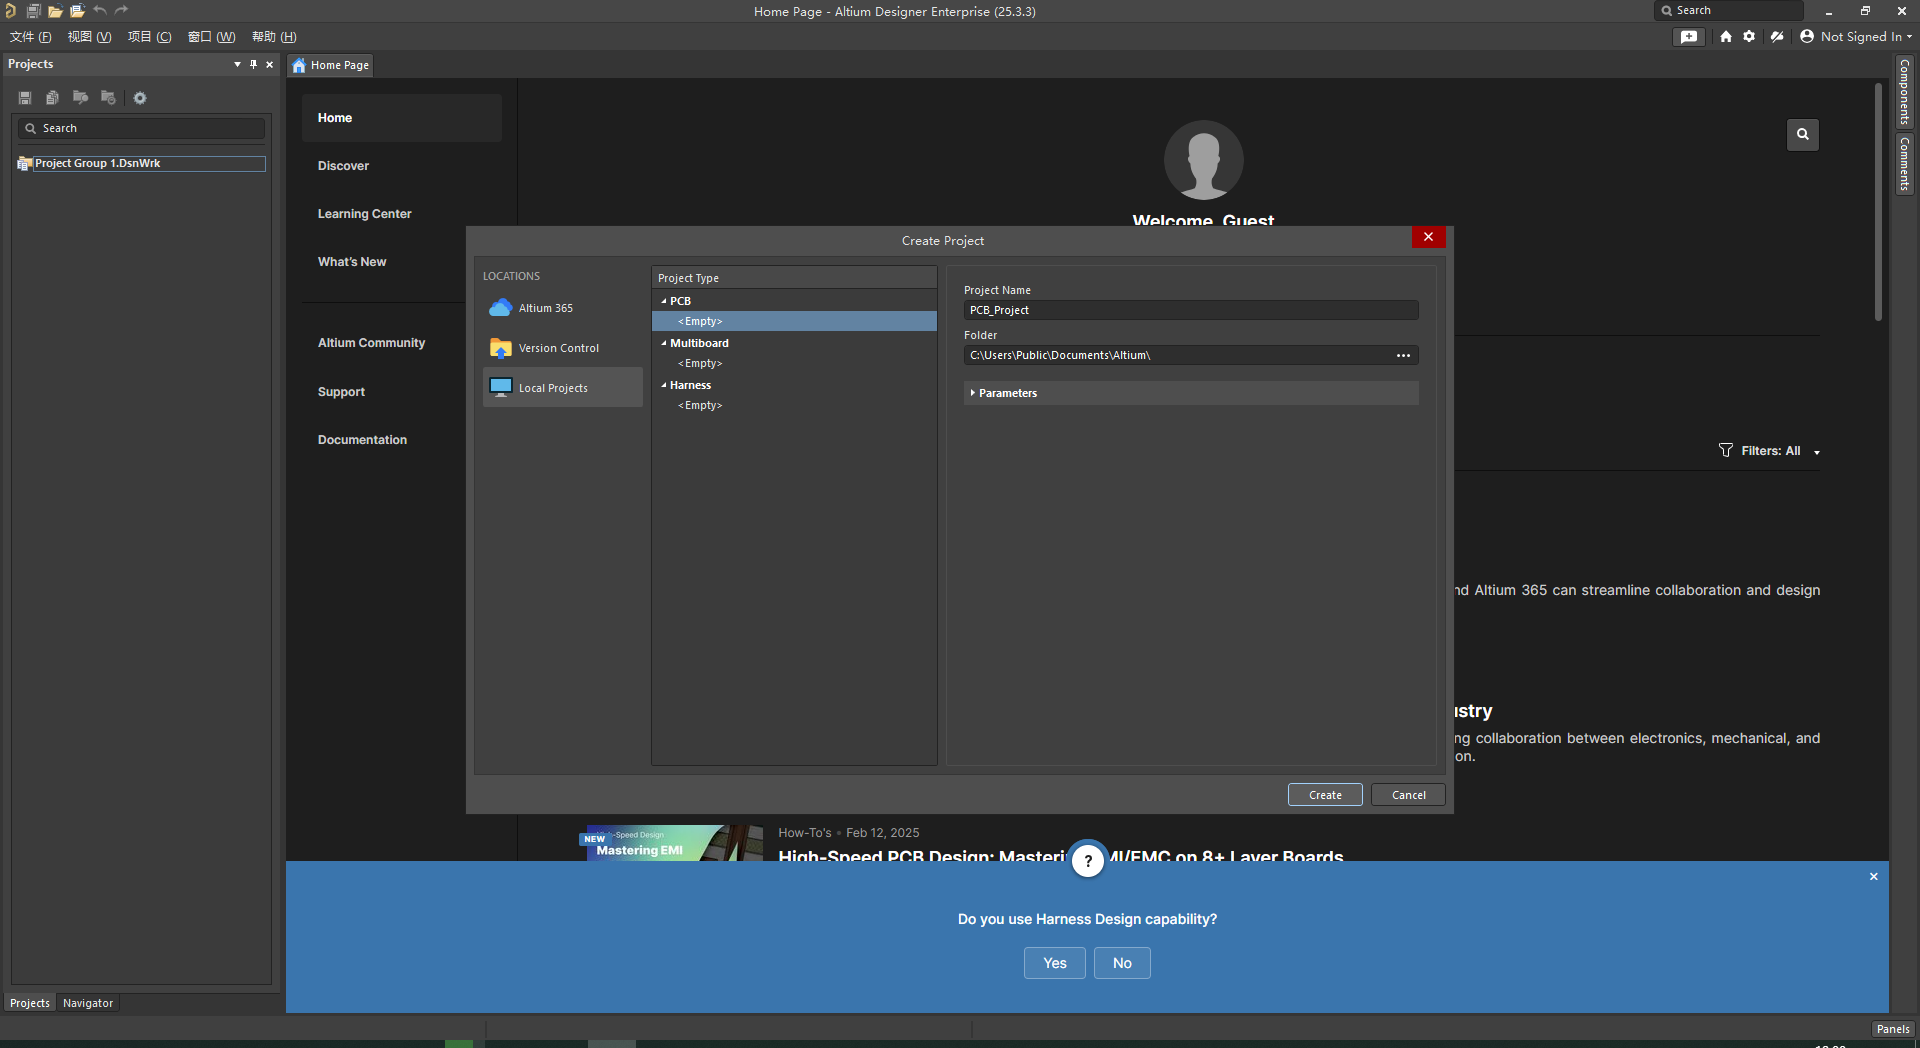Click the user account avatar icon
Viewport: 1920px width, 1048px height.
(1807, 37)
